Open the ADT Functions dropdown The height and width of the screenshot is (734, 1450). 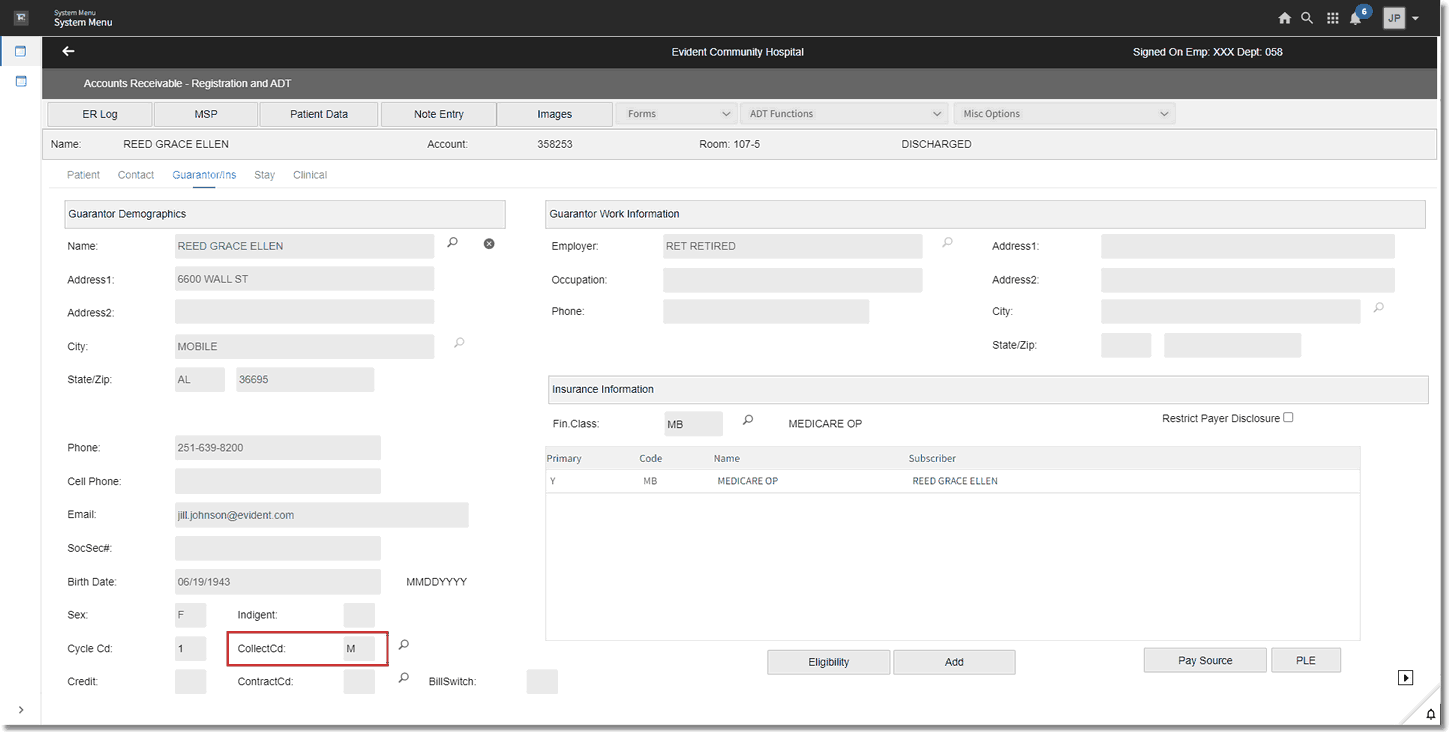[x=843, y=114]
